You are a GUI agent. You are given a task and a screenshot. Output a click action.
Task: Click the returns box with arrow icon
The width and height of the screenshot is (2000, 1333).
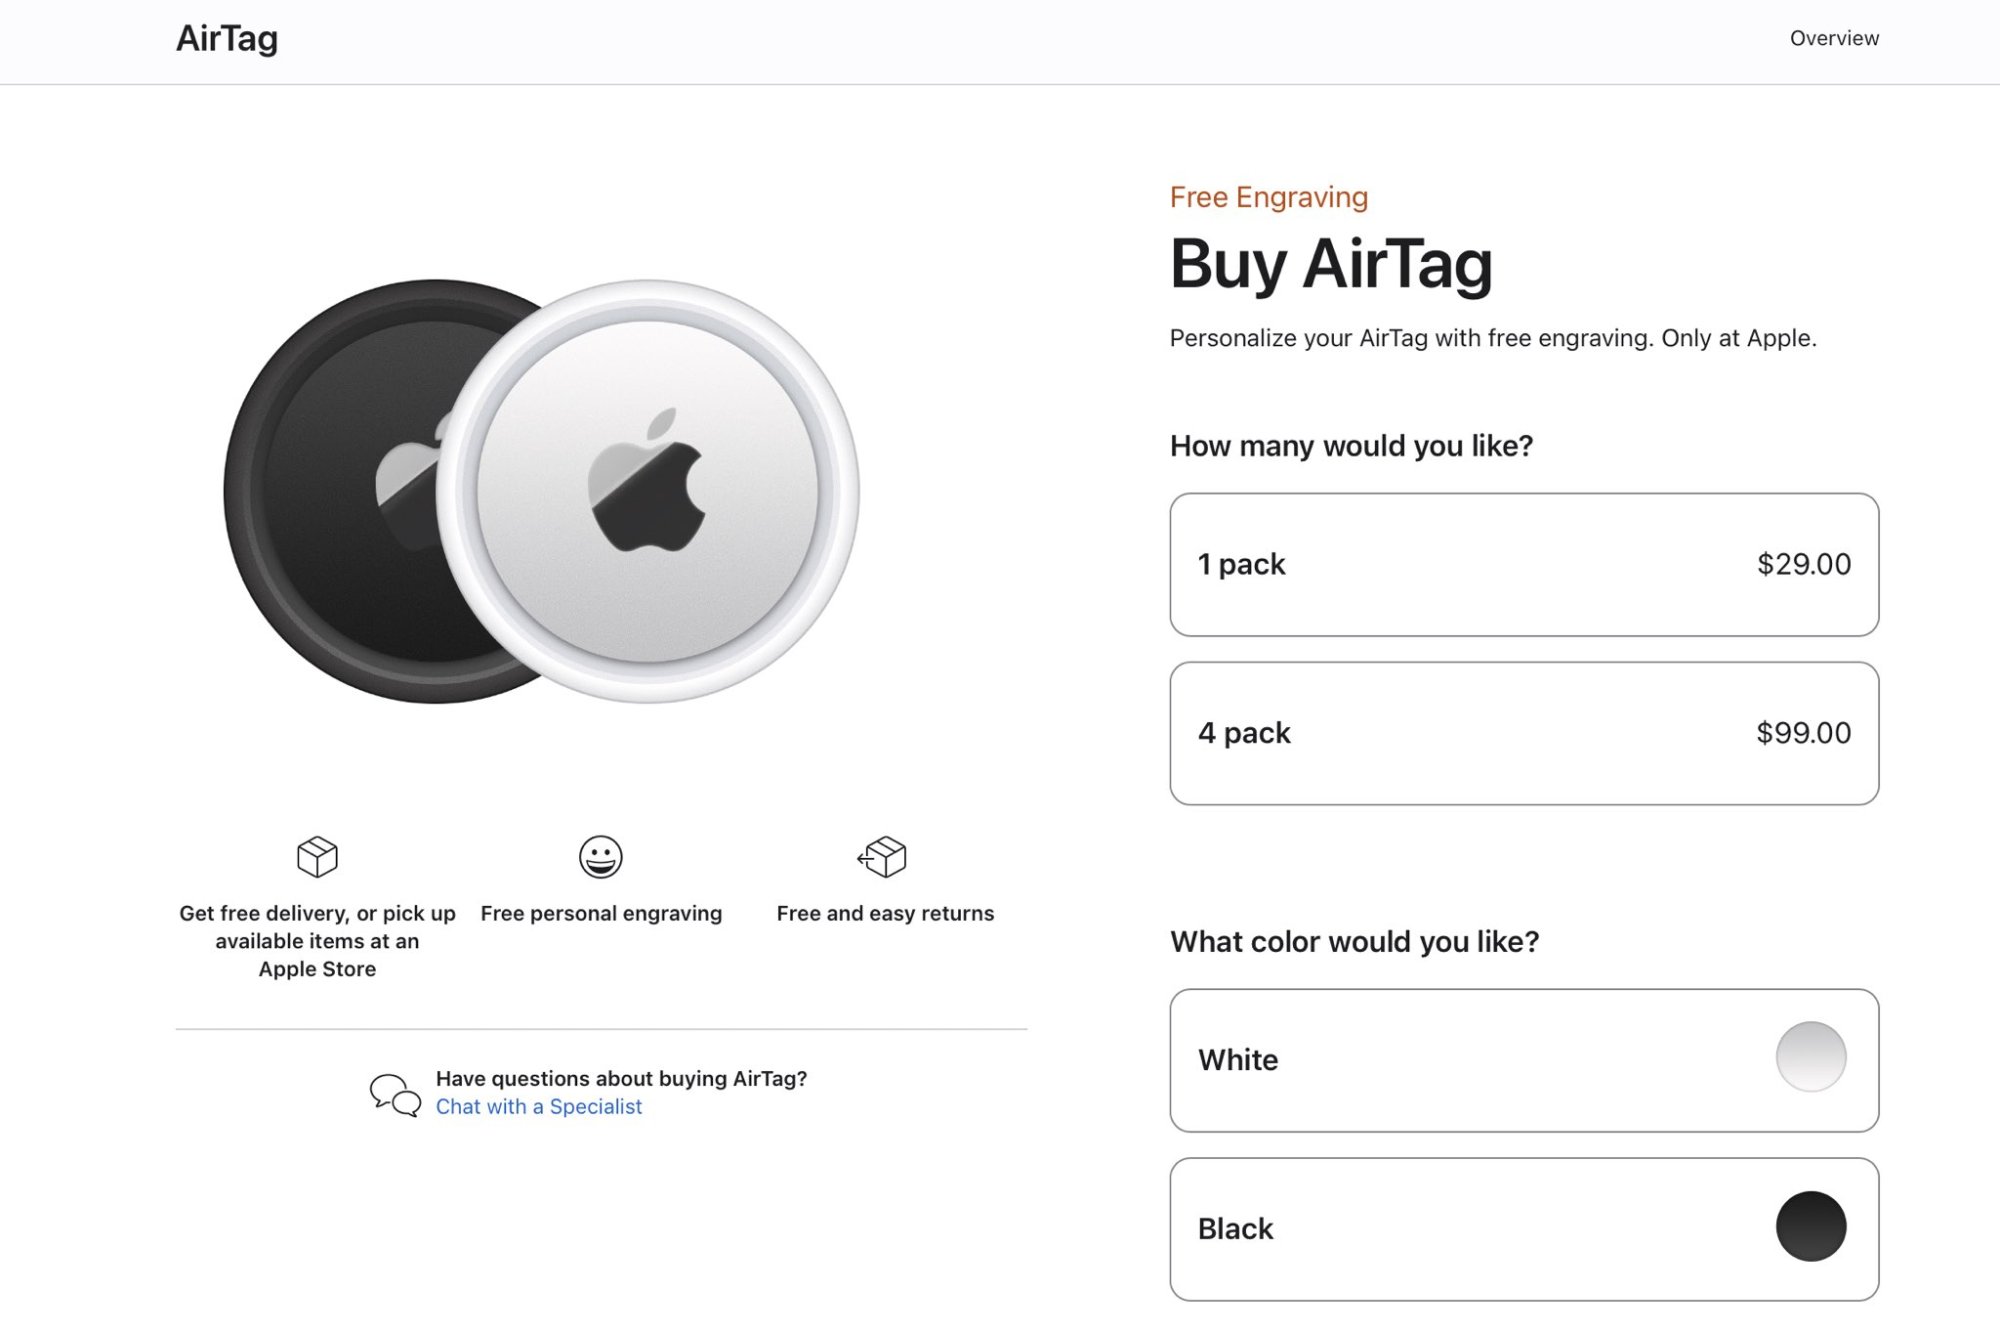[x=883, y=856]
